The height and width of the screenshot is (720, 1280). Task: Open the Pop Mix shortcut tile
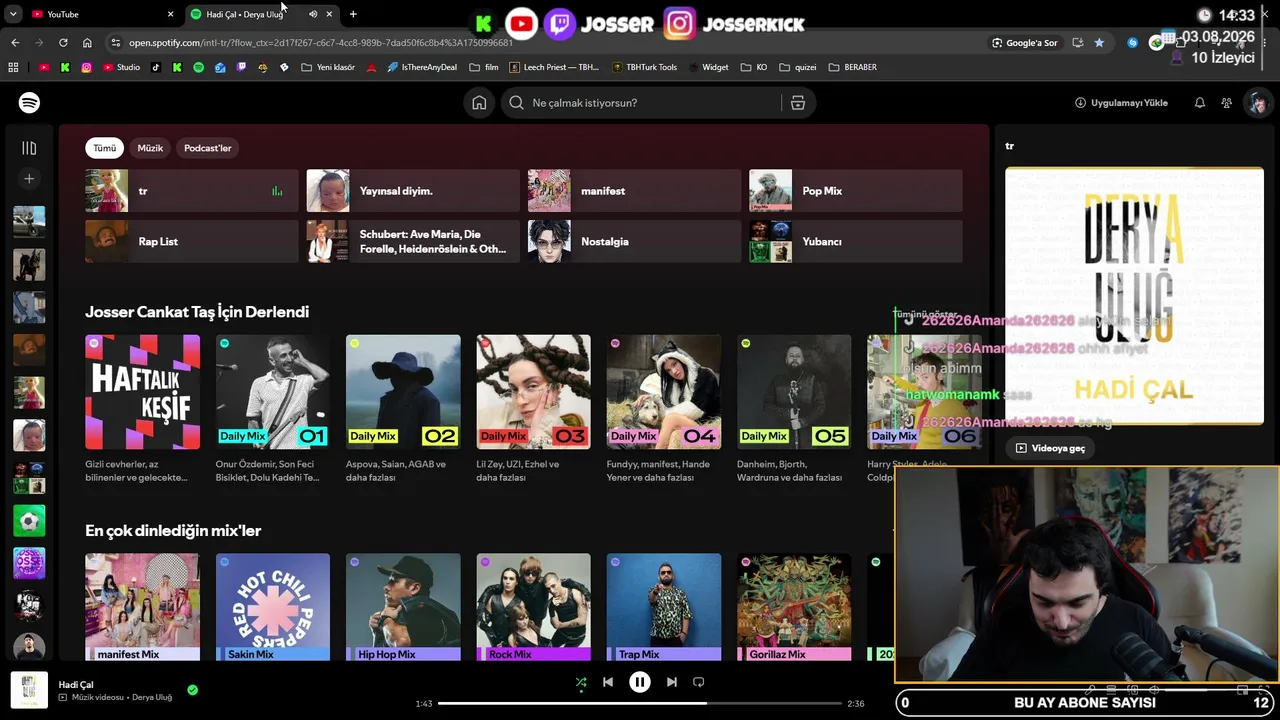pyautogui.click(x=856, y=191)
